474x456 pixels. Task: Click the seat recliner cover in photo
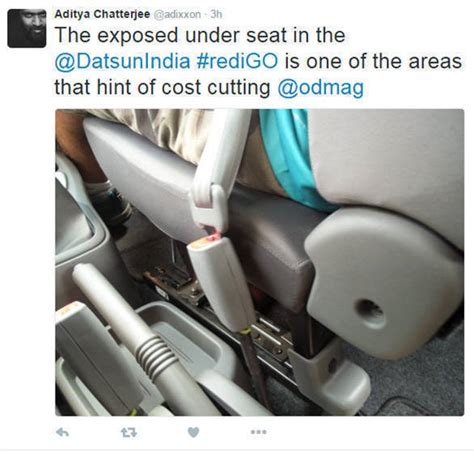point(383,283)
